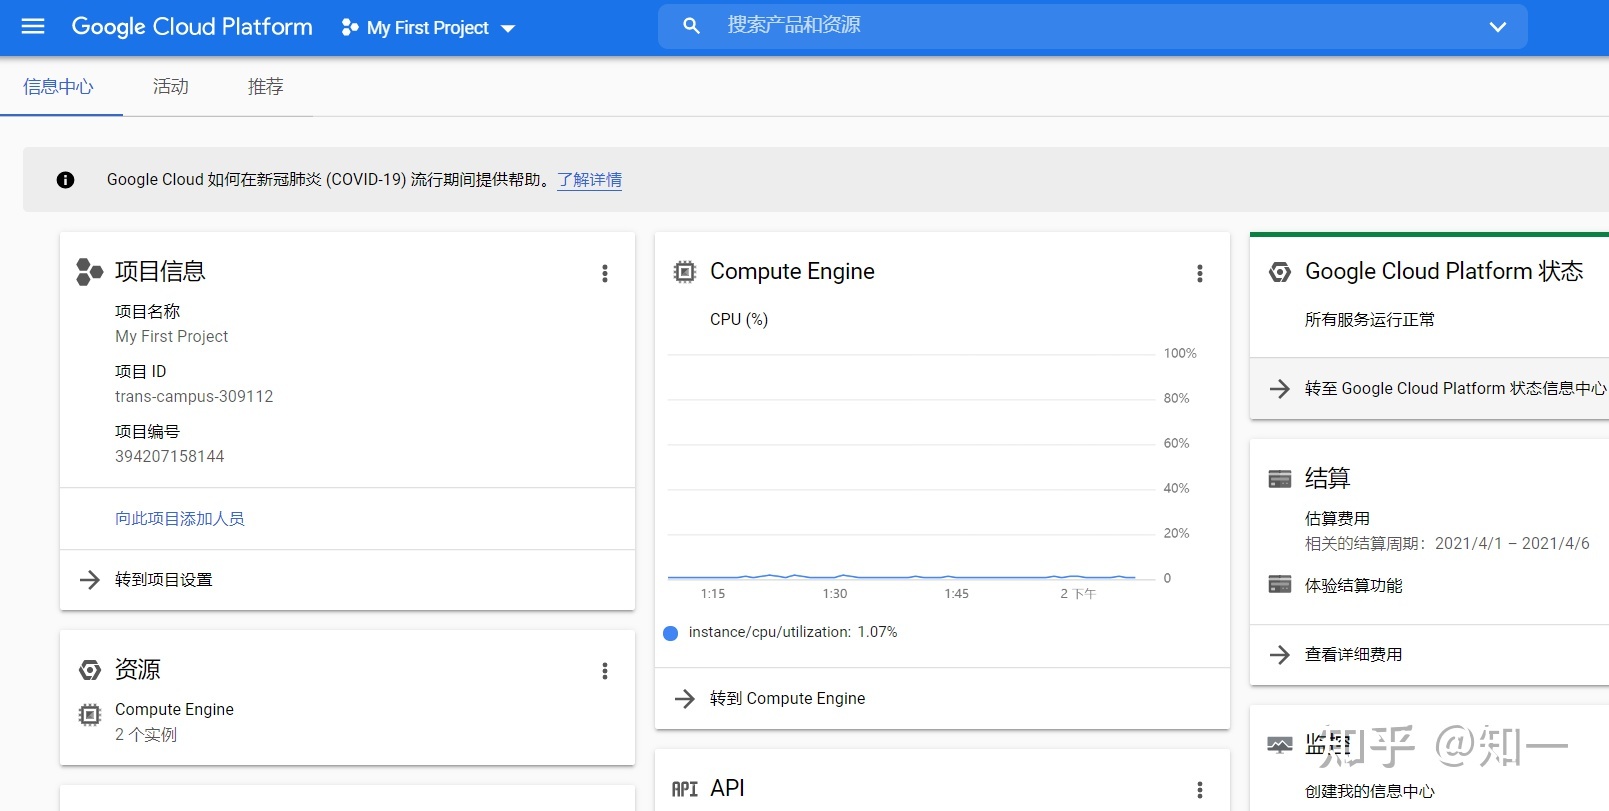Toggle the instance/cpu/utilization legend dot
This screenshot has height=811, width=1609.
(x=671, y=633)
